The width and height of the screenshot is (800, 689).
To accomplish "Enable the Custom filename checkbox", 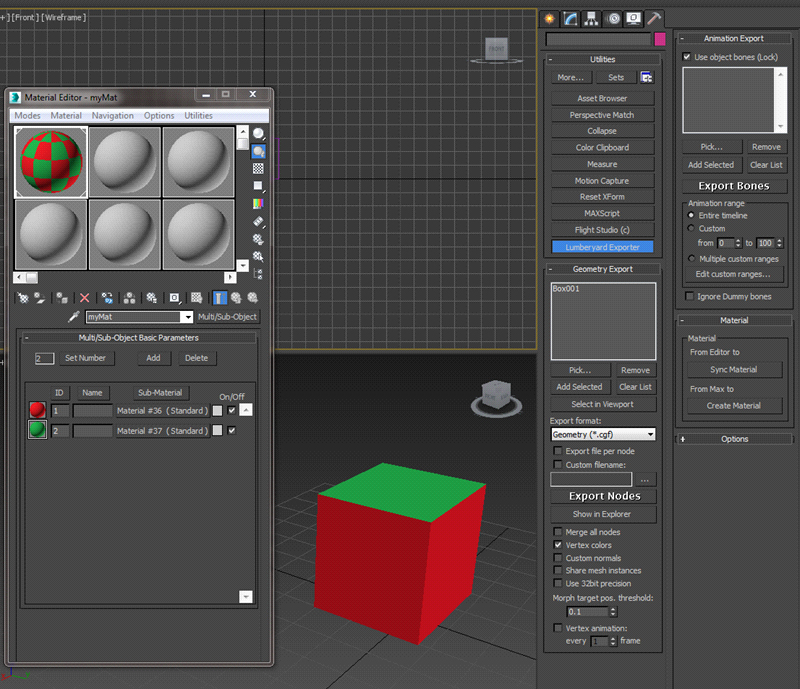I will [558, 464].
